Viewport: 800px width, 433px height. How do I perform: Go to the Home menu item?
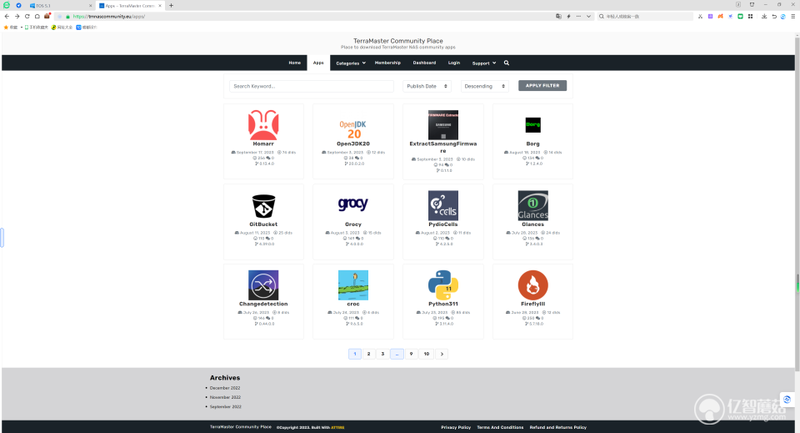(x=294, y=63)
